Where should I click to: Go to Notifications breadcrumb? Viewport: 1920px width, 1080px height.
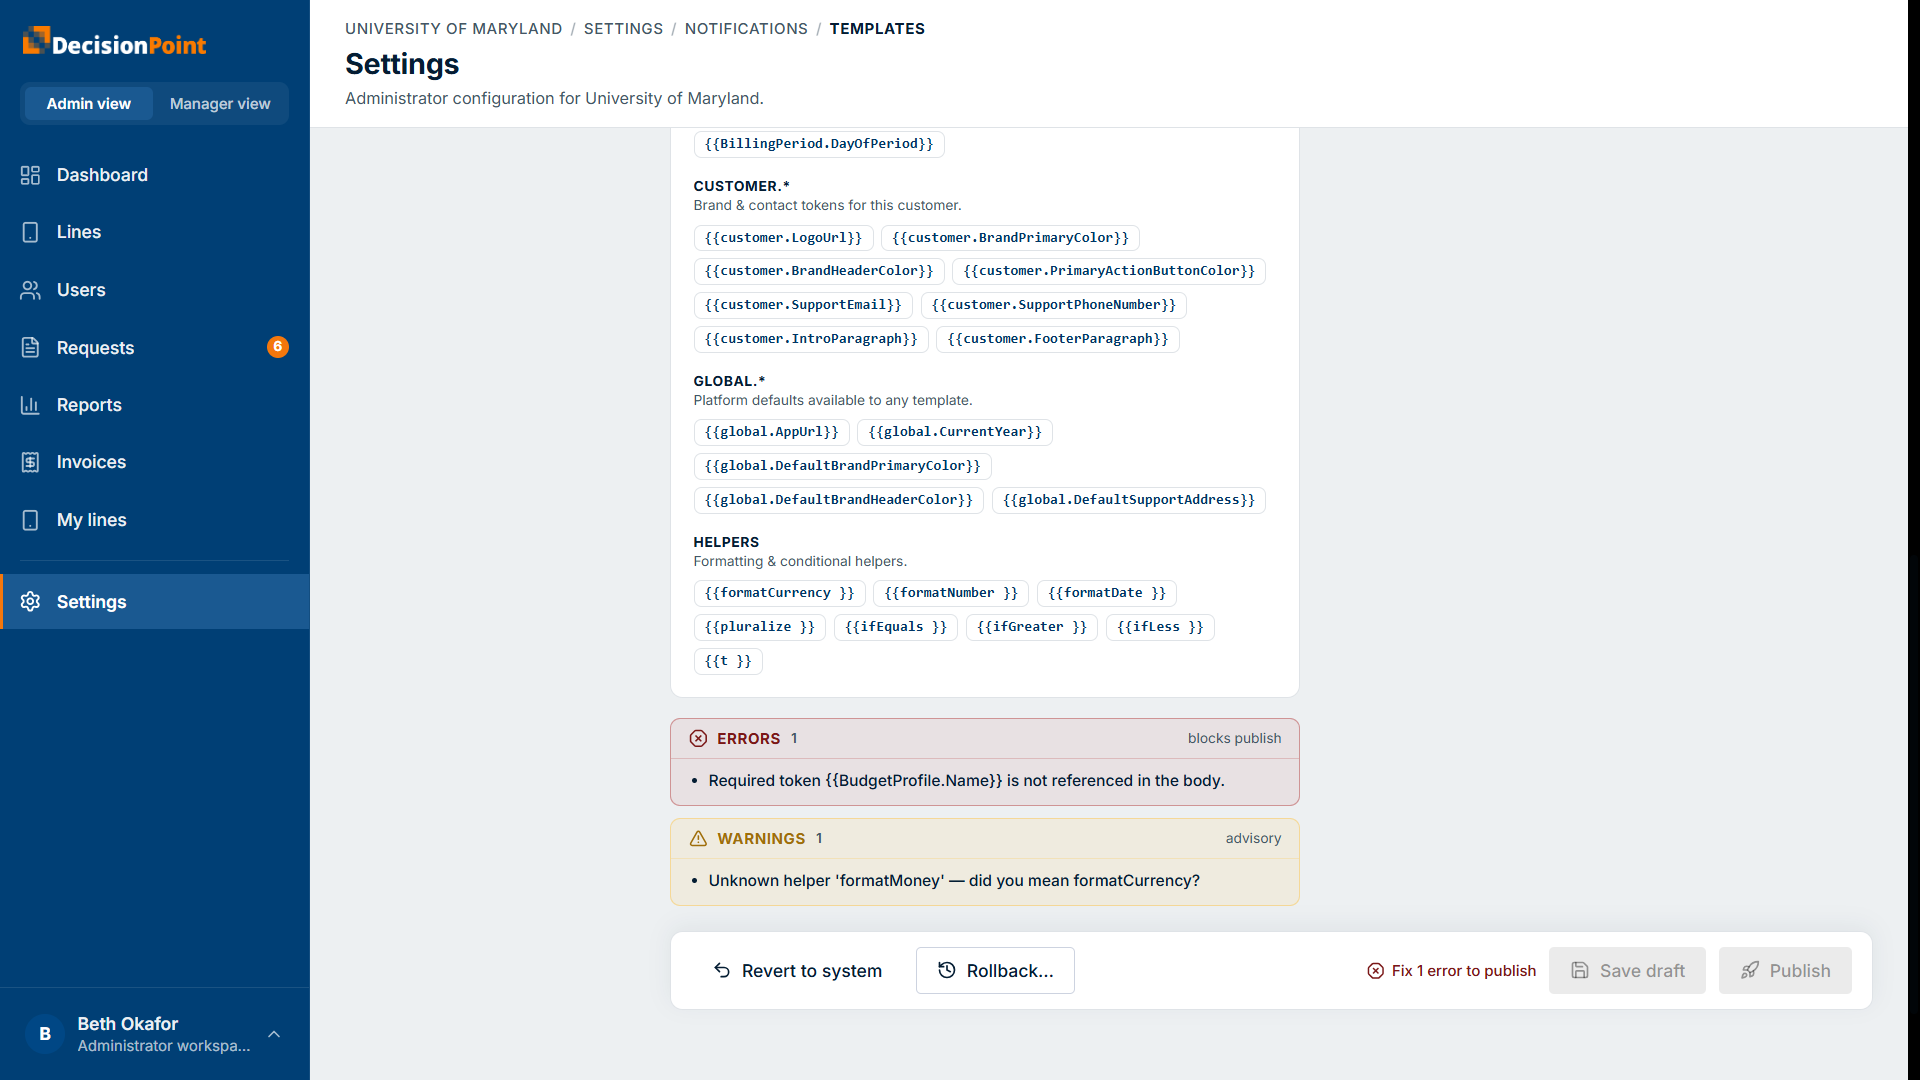pos(746,29)
